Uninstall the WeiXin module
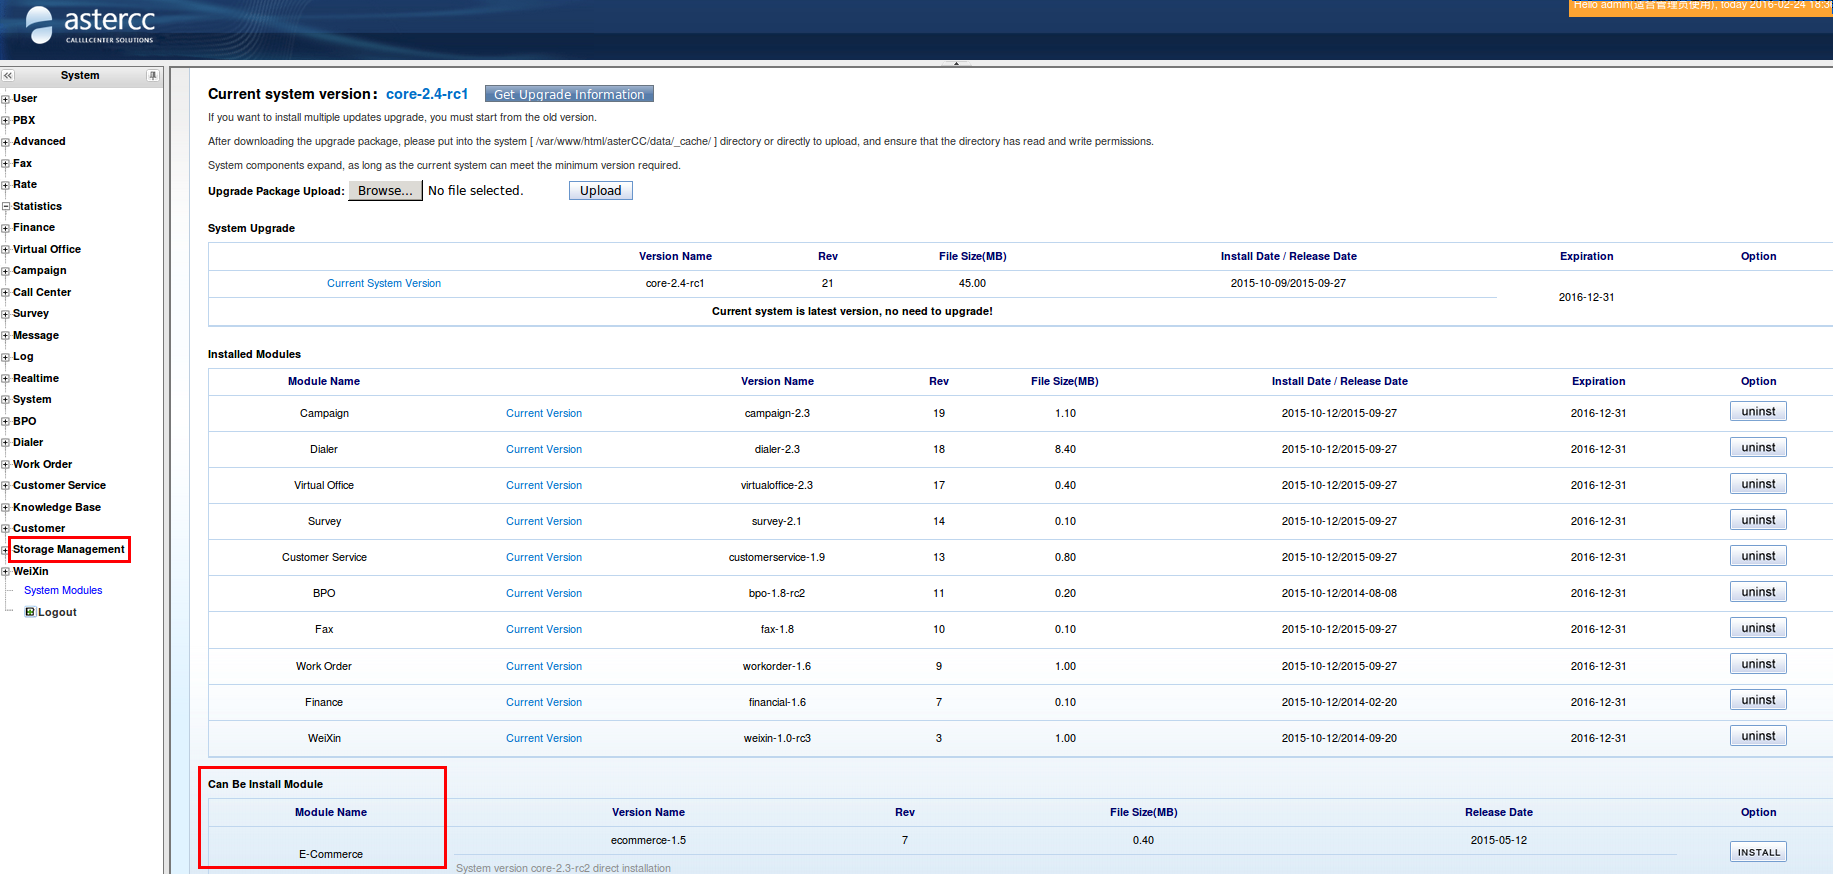The height and width of the screenshot is (874, 1833). [x=1757, y=736]
